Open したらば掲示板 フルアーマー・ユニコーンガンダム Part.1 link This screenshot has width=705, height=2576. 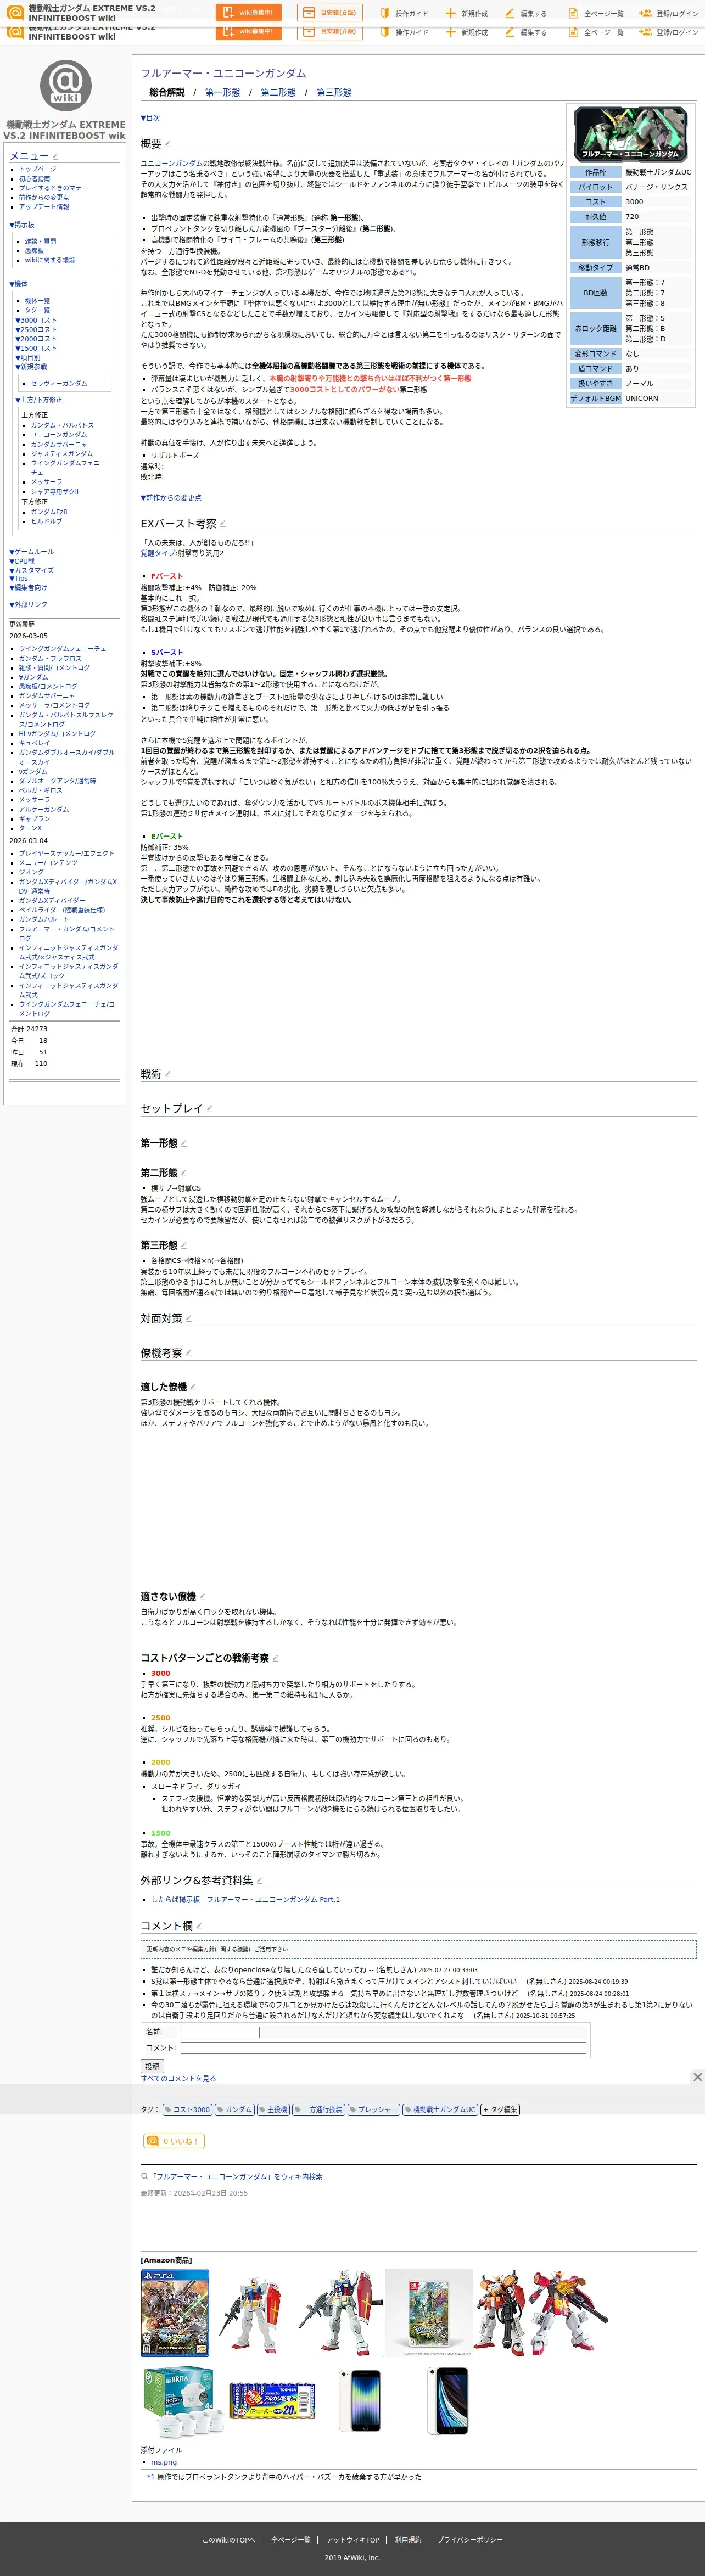coord(245,1899)
